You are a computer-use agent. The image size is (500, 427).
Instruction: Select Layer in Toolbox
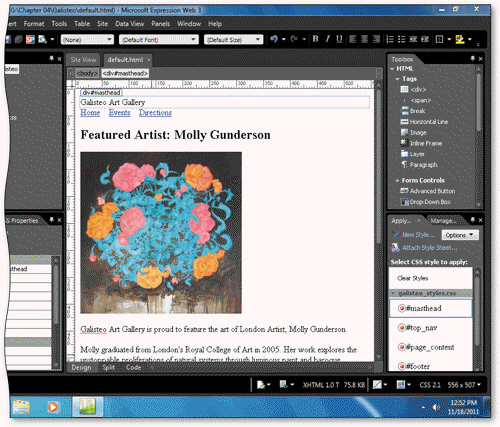pyautogui.click(x=412, y=154)
